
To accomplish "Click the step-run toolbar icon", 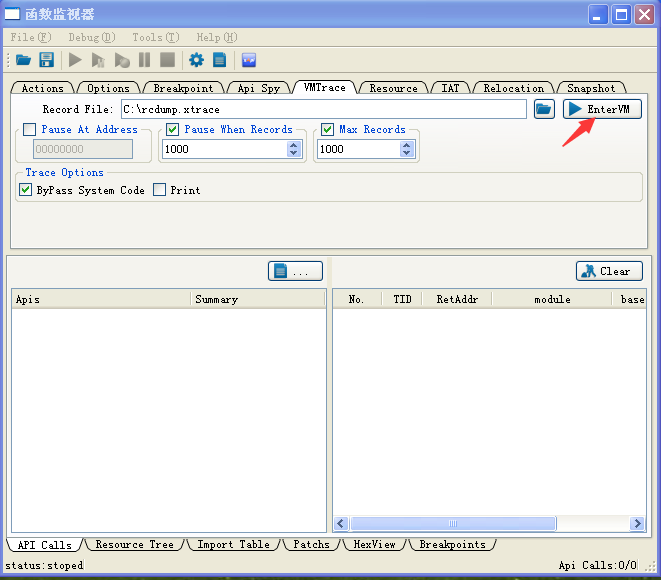I will click(98, 60).
